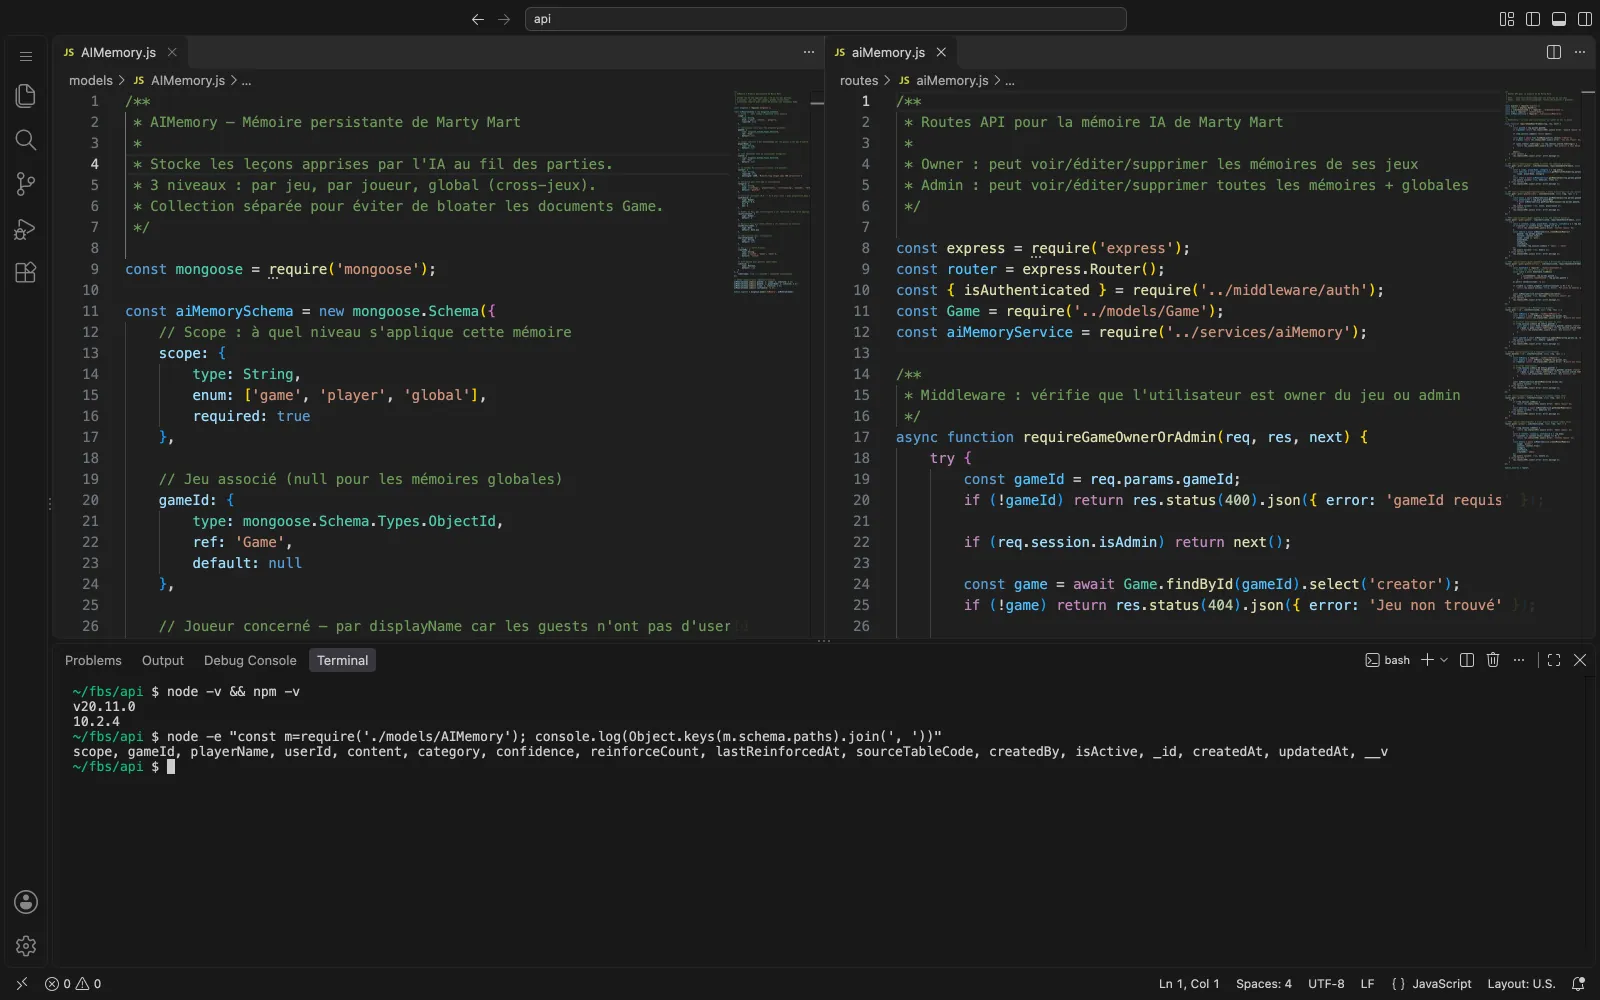The width and height of the screenshot is (1600, 1000).
Task: Switch to the Output panel tab
Action: coord(163,660)
